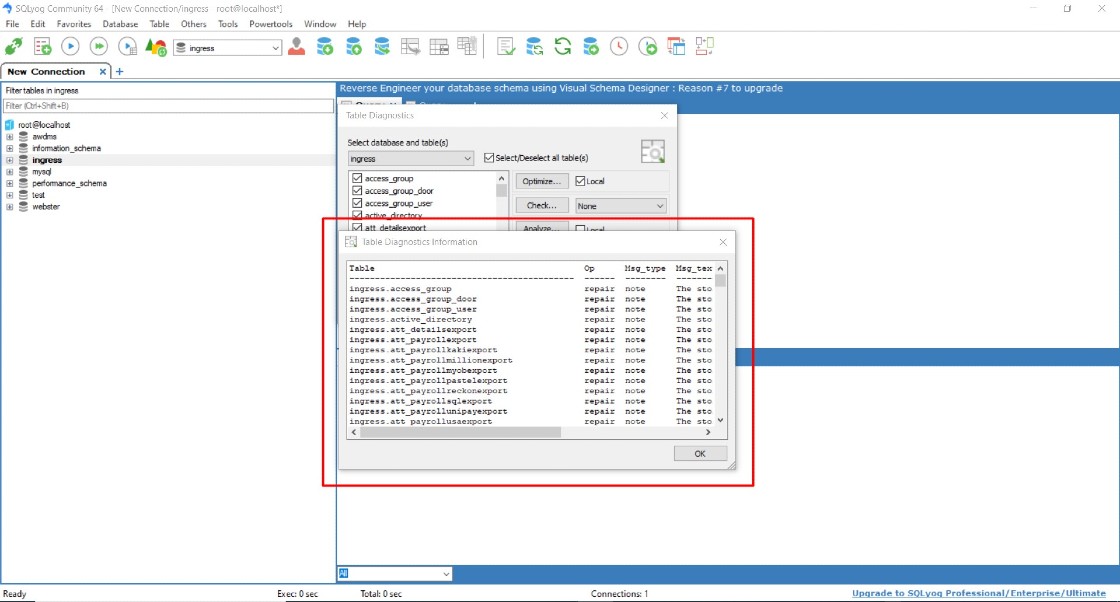Click the table list scrollbar thumb
This screenshot has height=602, width=1120.
tap(501, 191)
